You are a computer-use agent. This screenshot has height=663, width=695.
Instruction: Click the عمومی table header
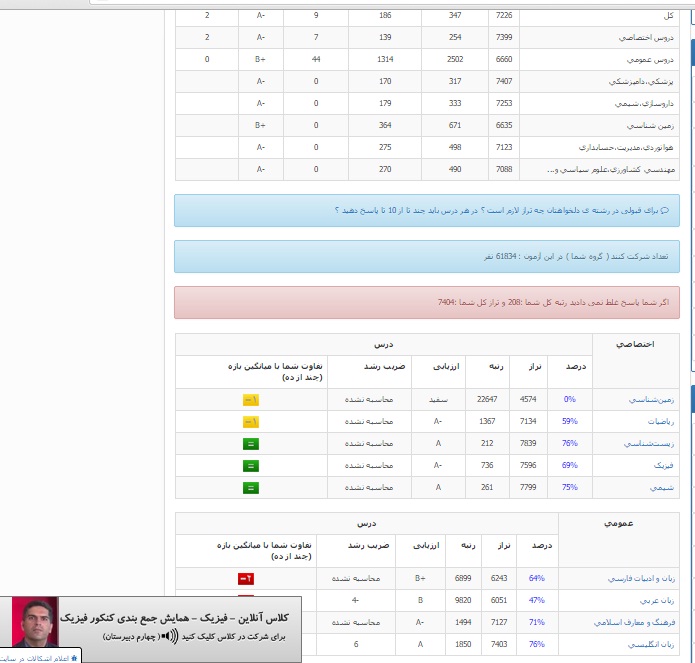tap(619, 524)
